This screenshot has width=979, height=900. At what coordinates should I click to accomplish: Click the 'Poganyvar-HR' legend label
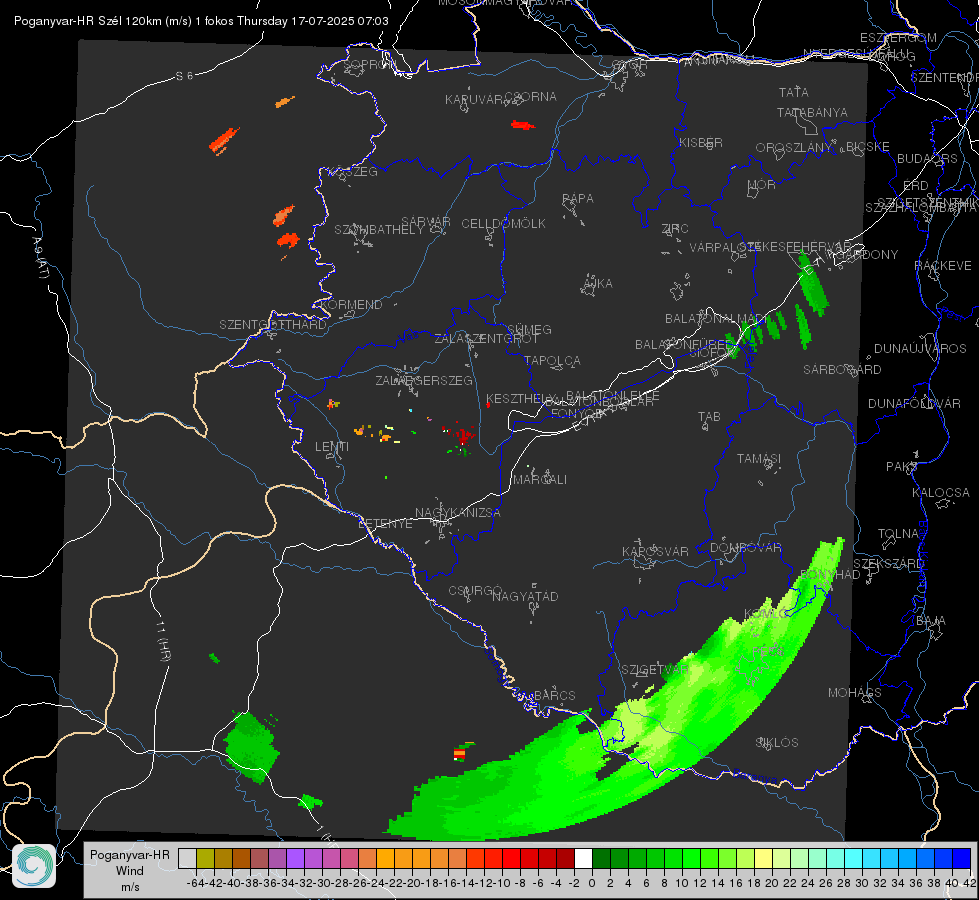coord(129,854)
